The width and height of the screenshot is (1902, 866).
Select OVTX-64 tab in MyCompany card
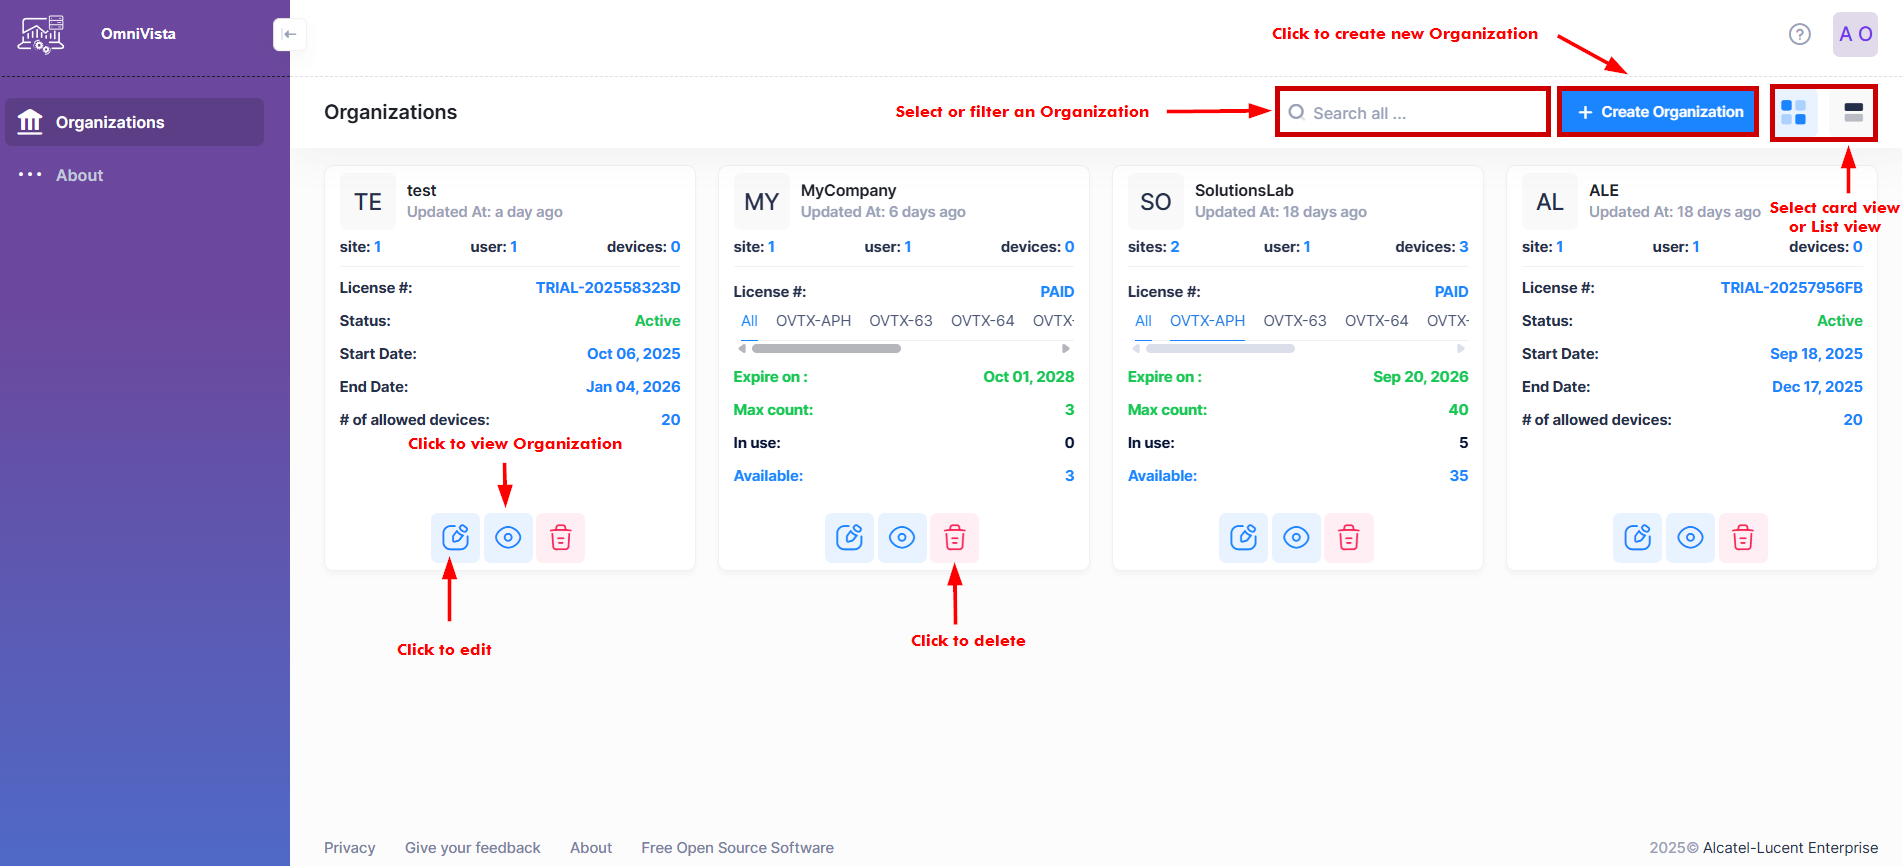tap(982, 321)
